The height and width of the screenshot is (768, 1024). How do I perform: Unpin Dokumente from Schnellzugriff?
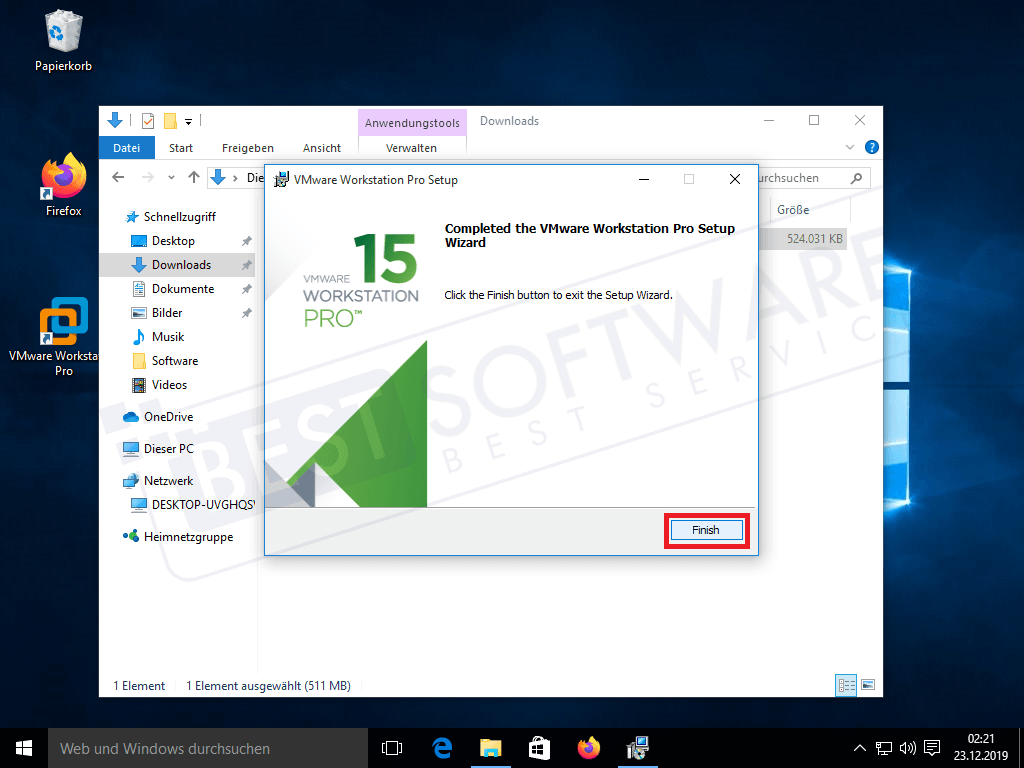[x=248, y=289]
